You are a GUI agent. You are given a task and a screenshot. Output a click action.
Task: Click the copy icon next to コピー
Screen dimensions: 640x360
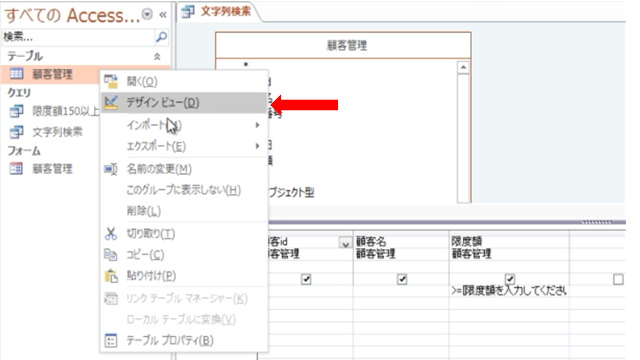tap(111, 255)
